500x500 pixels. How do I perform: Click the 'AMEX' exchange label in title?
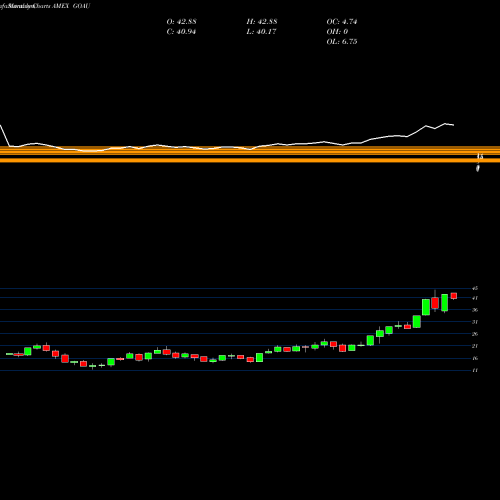tap(60, 6)
